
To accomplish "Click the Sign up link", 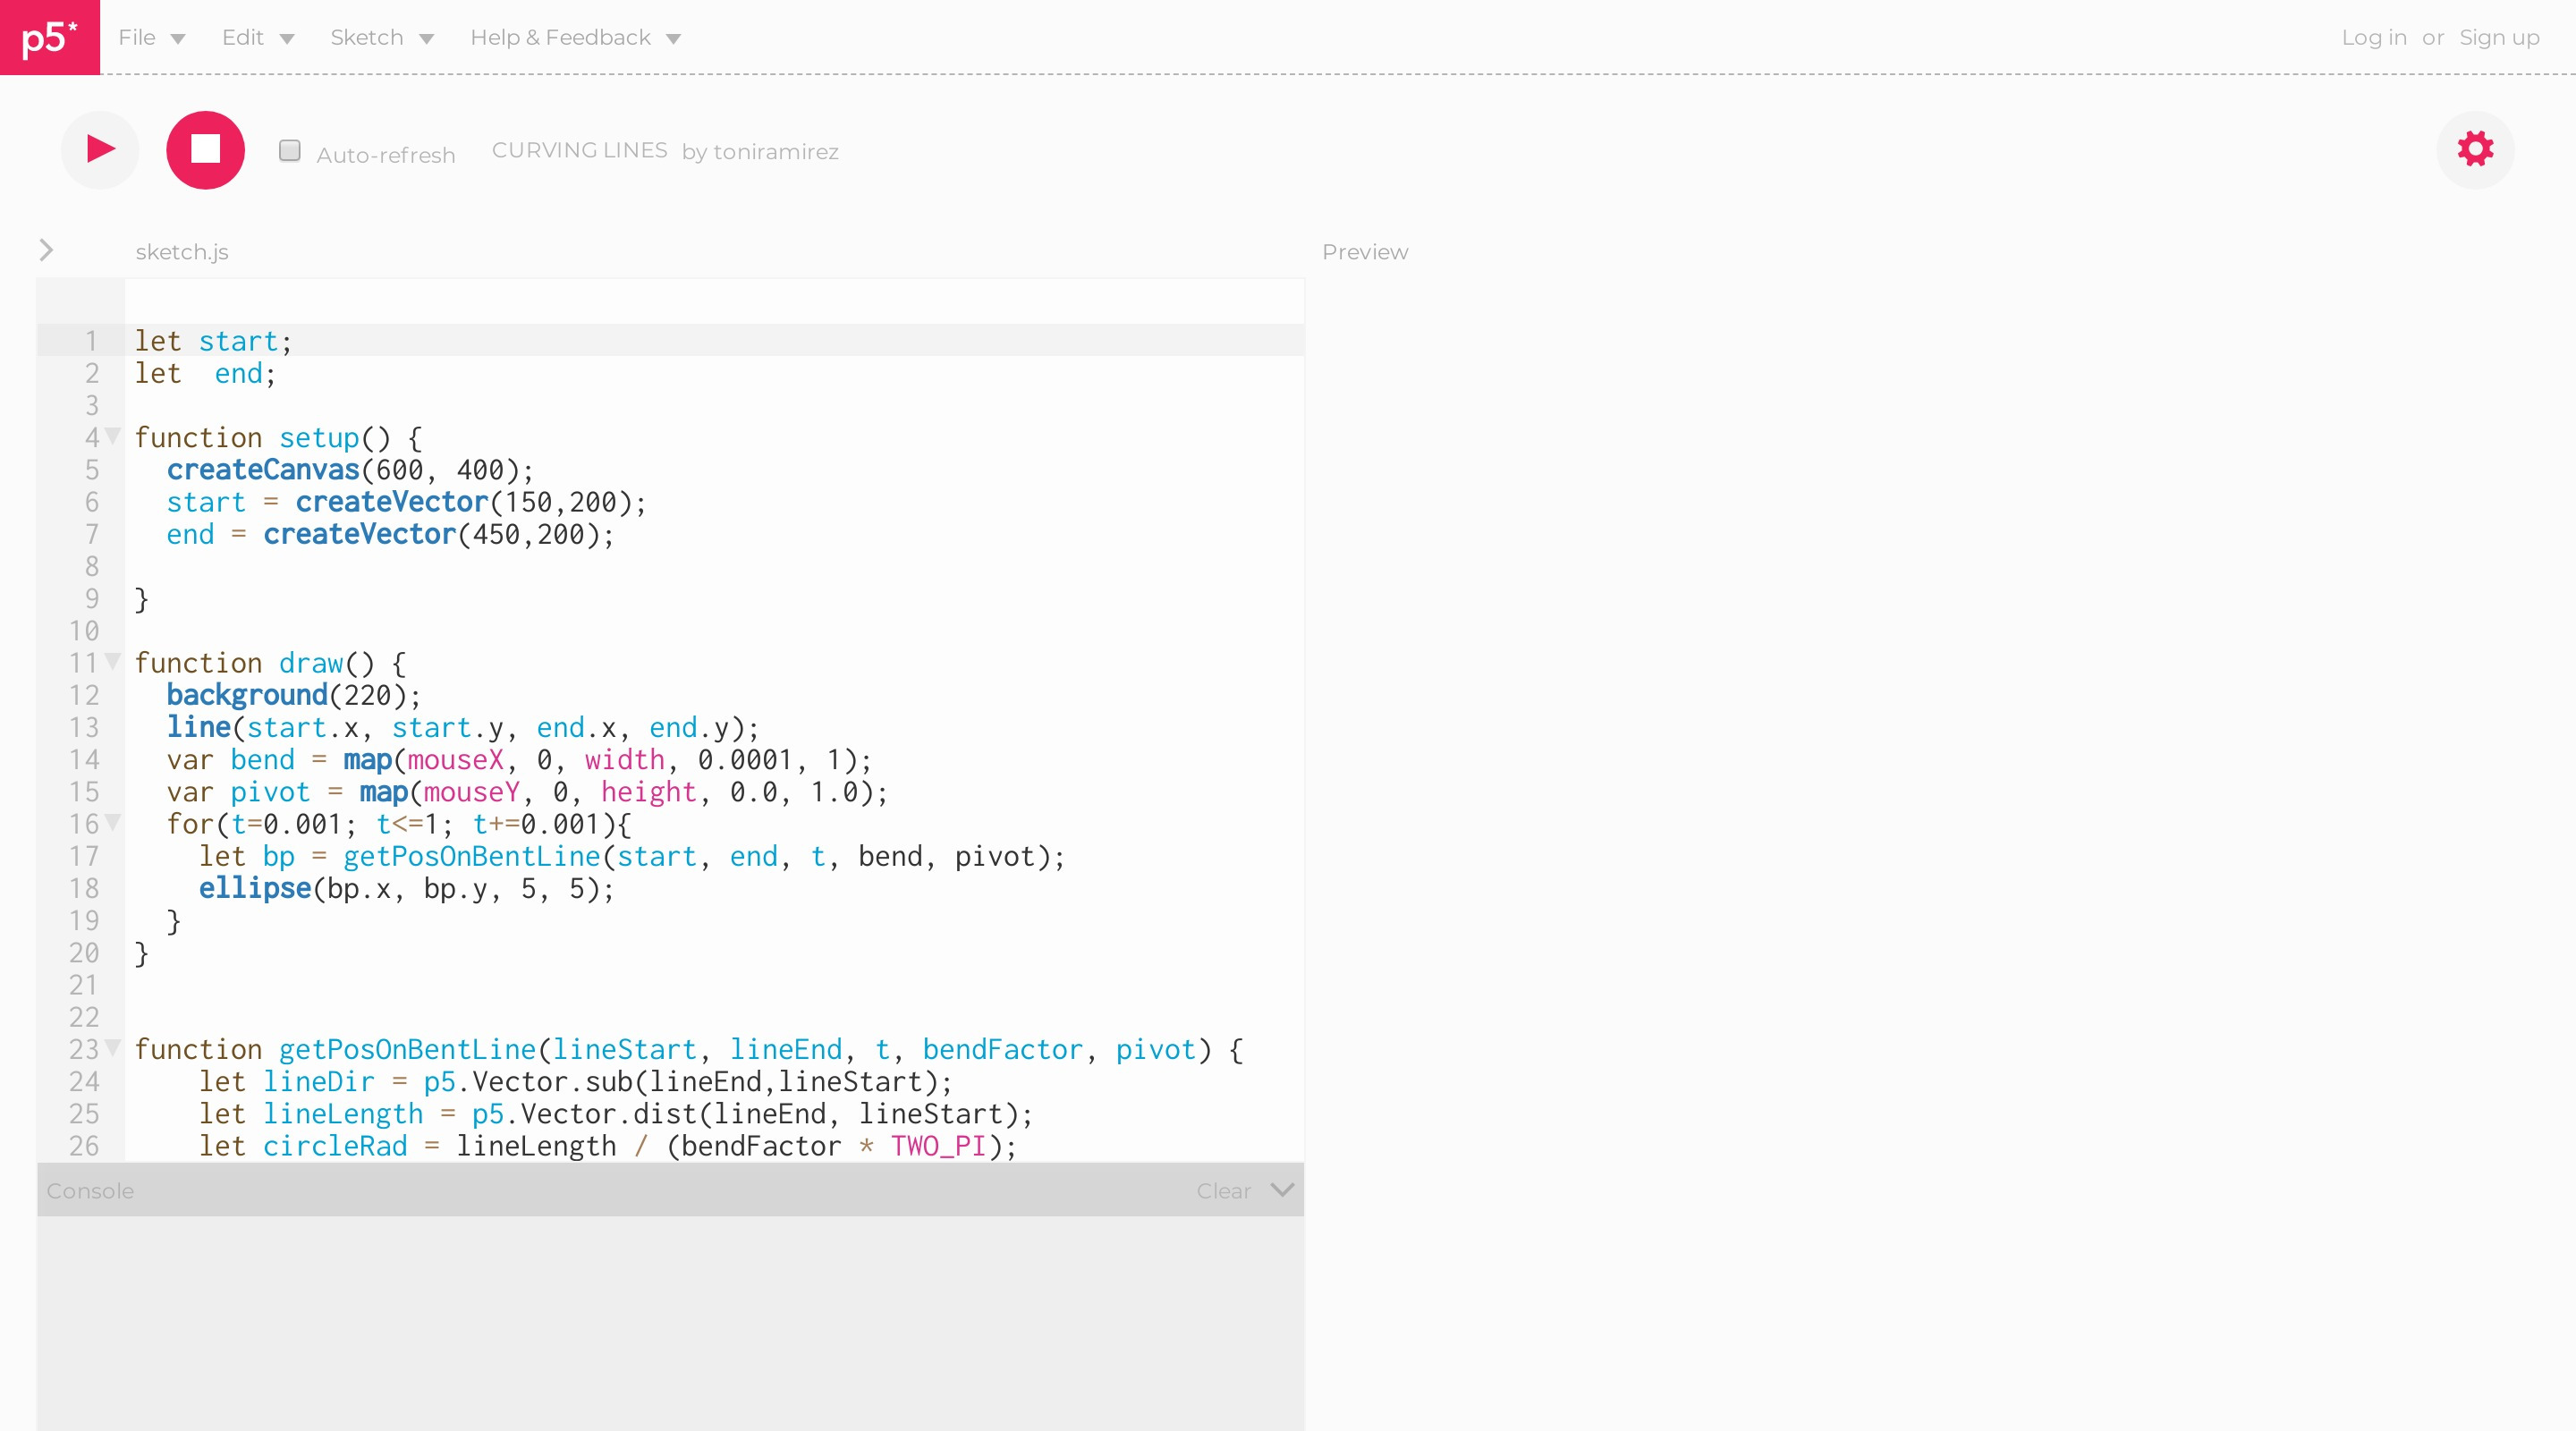I will pyautogui.click(x=2499, y=38).
